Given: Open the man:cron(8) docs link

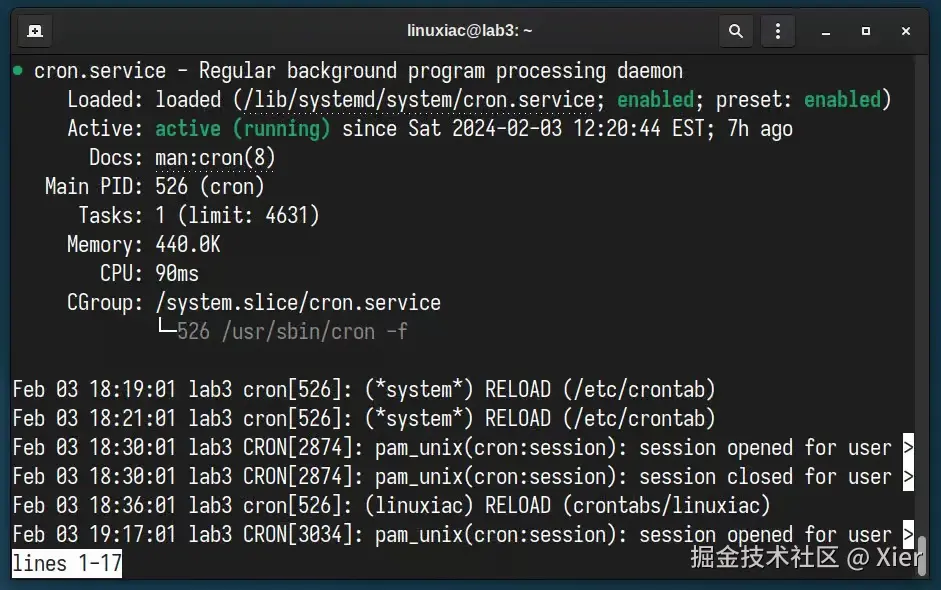Looking at the screenshot, I should tap(215, 158).
